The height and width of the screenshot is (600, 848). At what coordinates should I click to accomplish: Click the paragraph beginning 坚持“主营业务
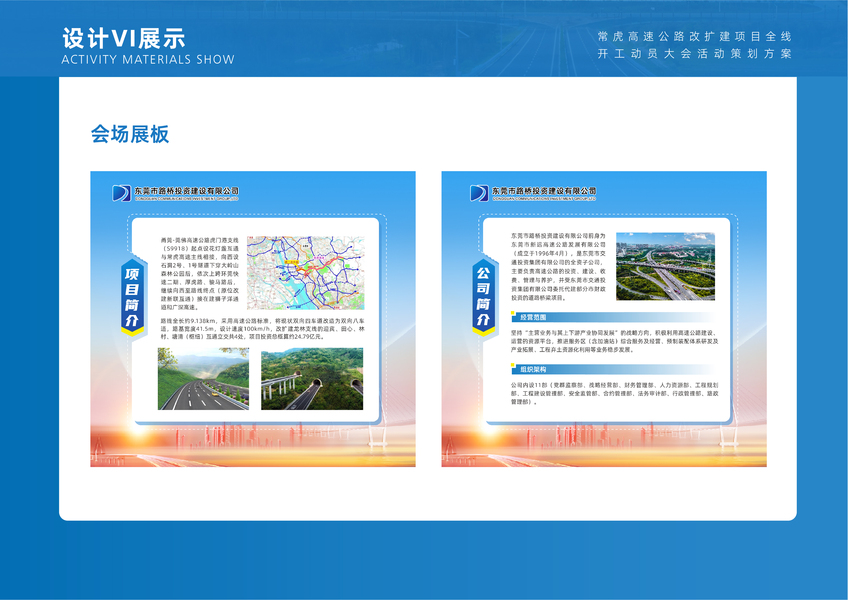(x=614, y=341)
